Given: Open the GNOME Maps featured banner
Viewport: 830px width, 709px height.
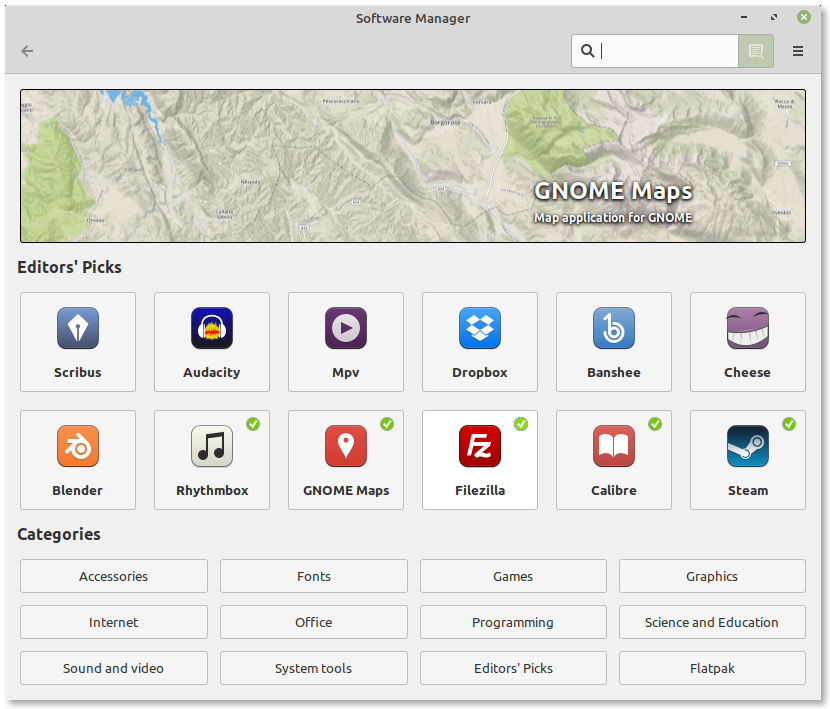Looking at the screenshot, I should pyautogui.click(x=413, y=166).
